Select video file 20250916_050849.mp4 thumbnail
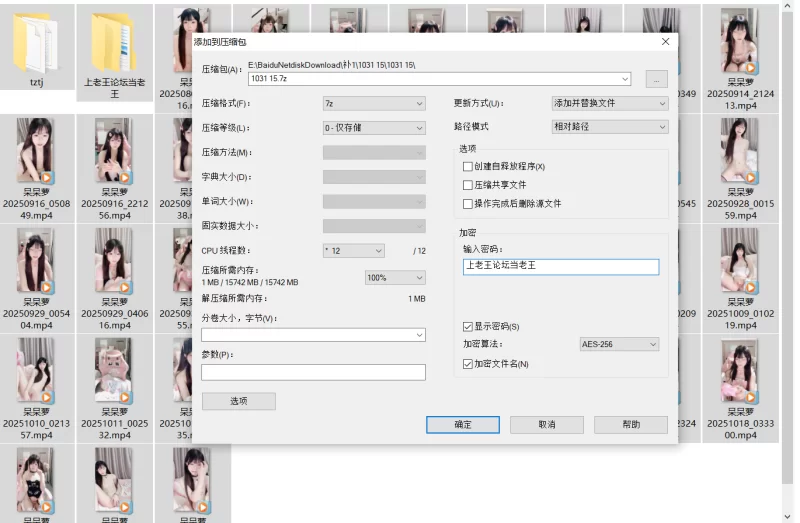This screenshot has width=800, height=523. [35, 151]
